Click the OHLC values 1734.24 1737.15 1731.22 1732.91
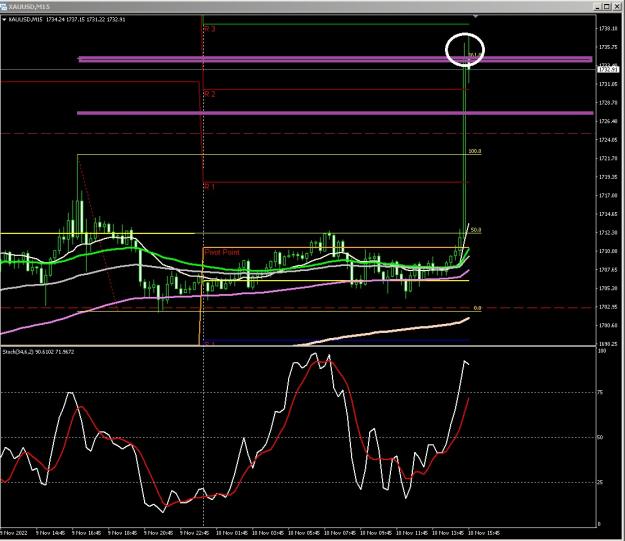 click(x=86, y=19)
